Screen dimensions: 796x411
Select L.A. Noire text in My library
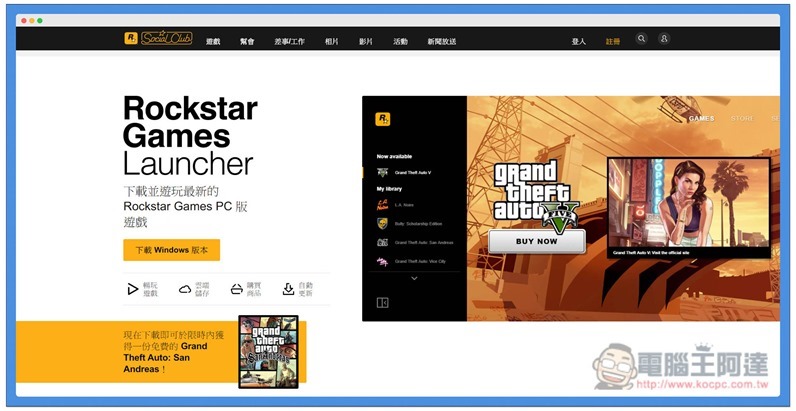point(404,205)
